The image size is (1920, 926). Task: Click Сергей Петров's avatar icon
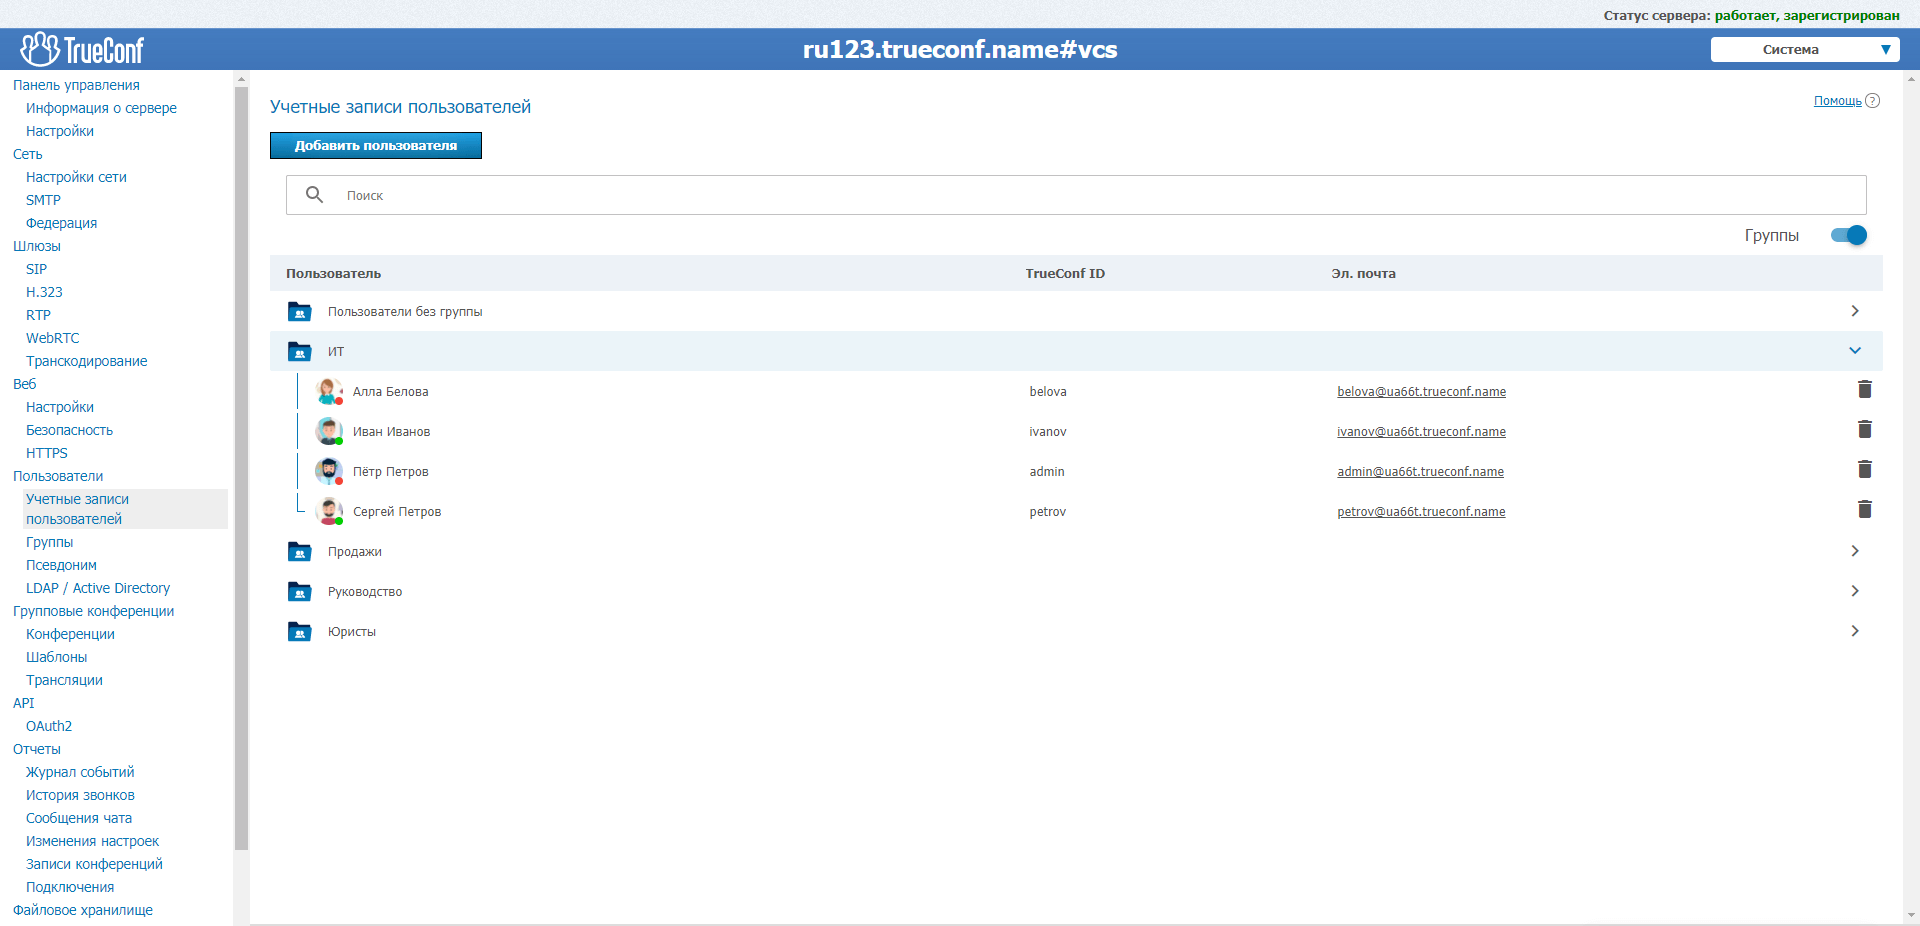click(x=329, y=511)
